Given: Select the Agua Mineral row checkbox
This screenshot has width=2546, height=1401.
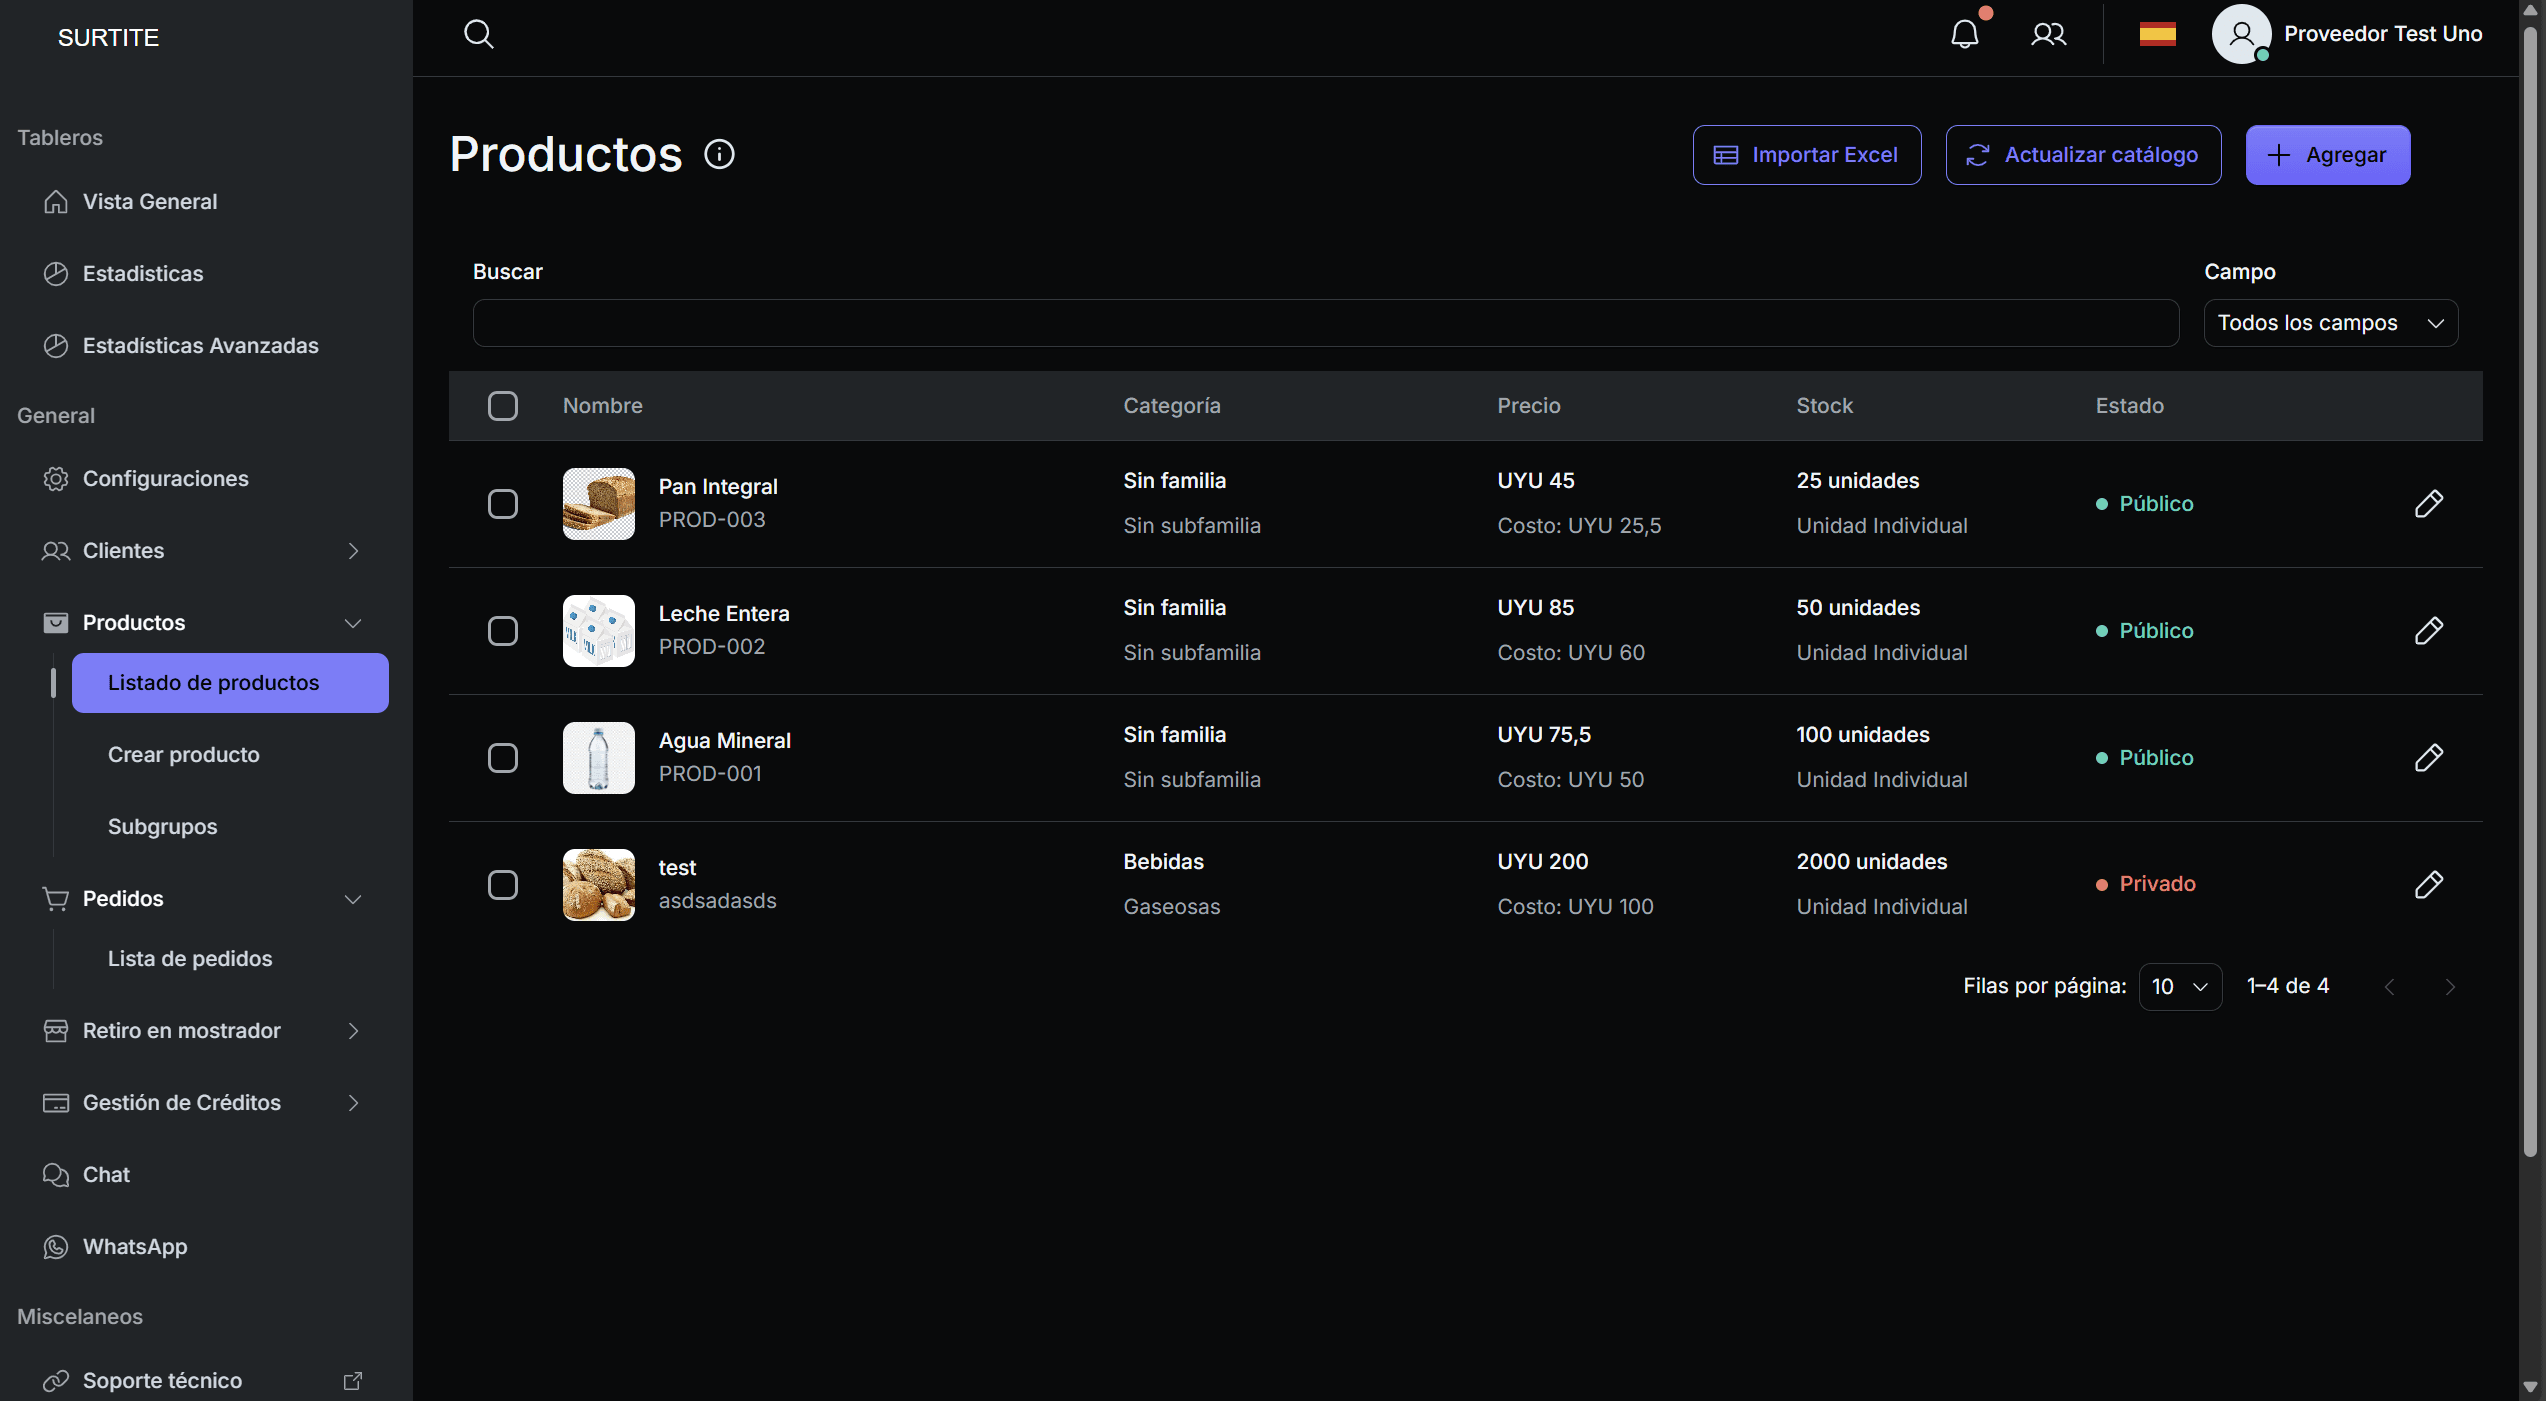Looking at the screenshot, I should point(502,758).
